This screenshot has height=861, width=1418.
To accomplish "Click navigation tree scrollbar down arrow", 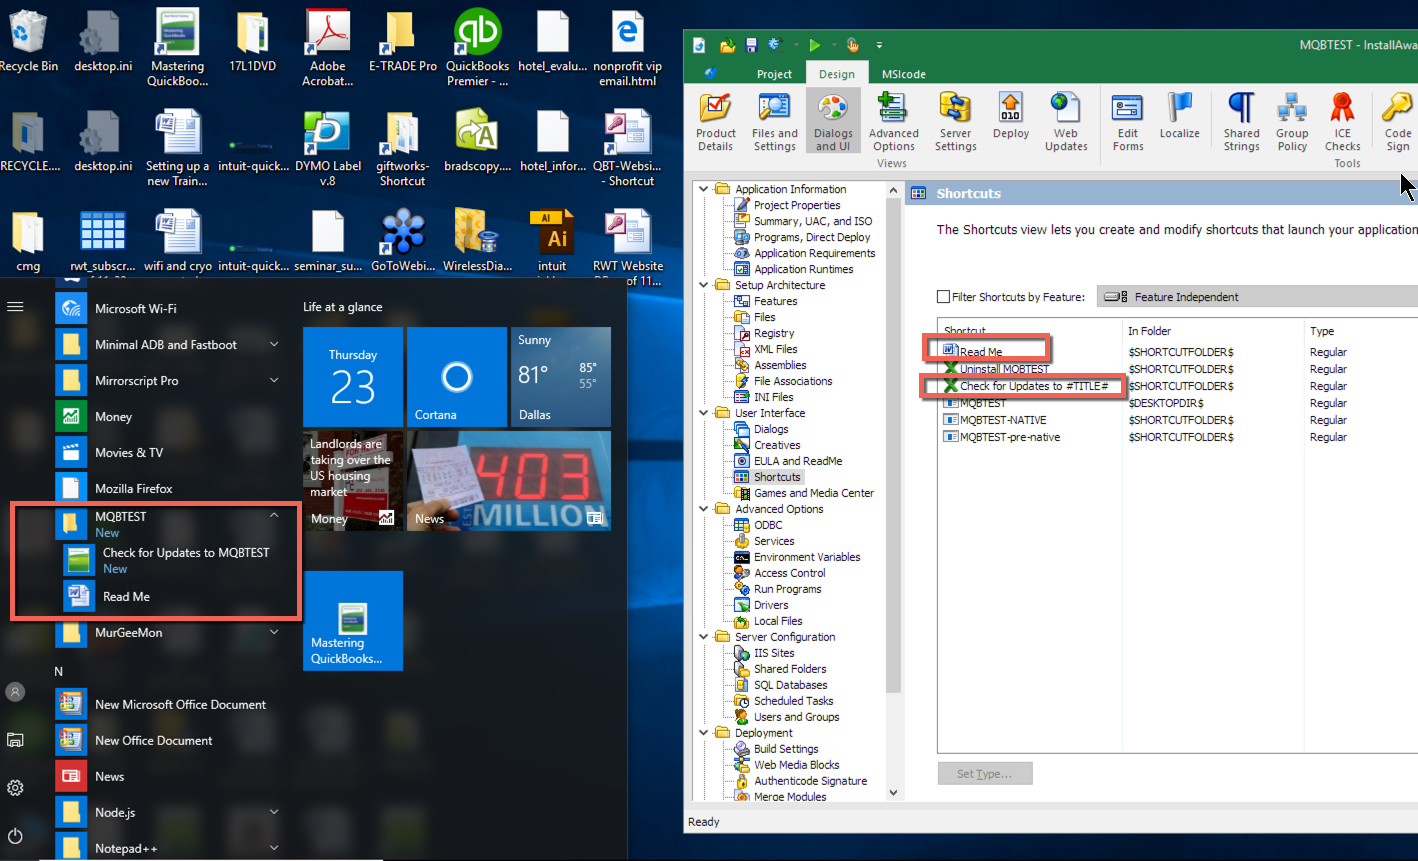I will [x=893, y=793].
